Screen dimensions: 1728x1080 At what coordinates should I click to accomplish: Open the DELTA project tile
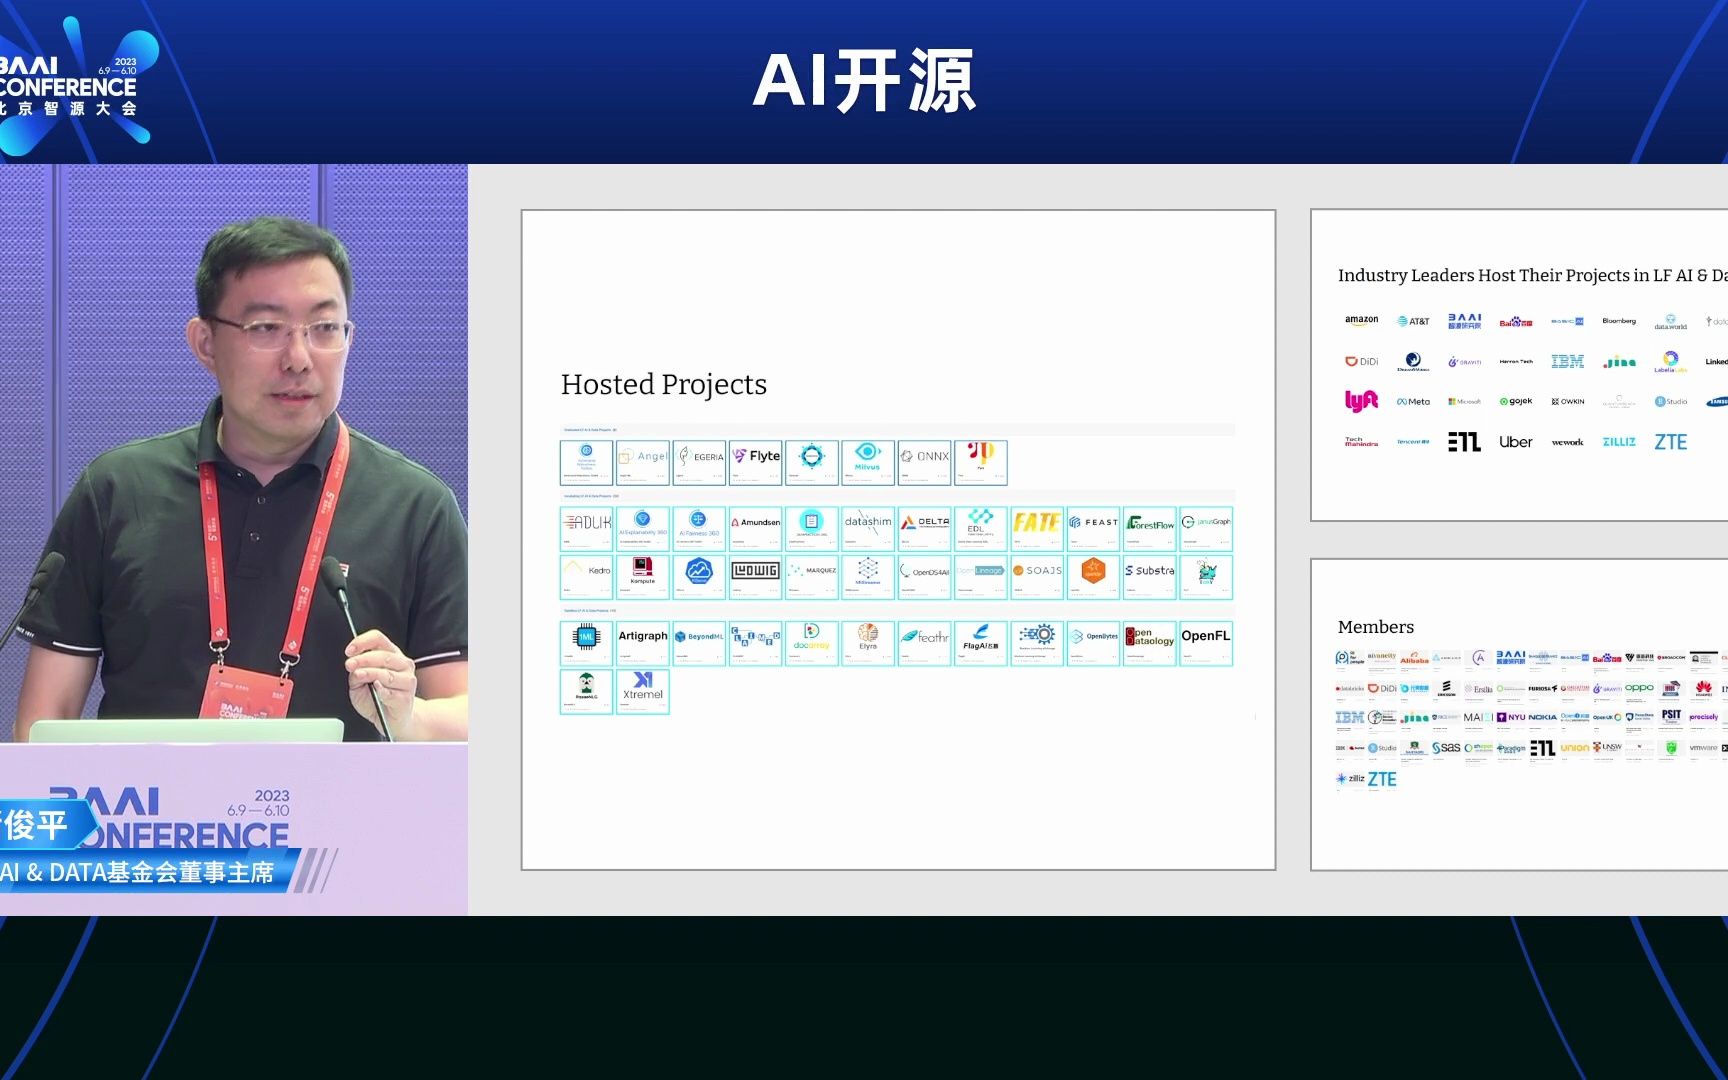click(924, 528)
